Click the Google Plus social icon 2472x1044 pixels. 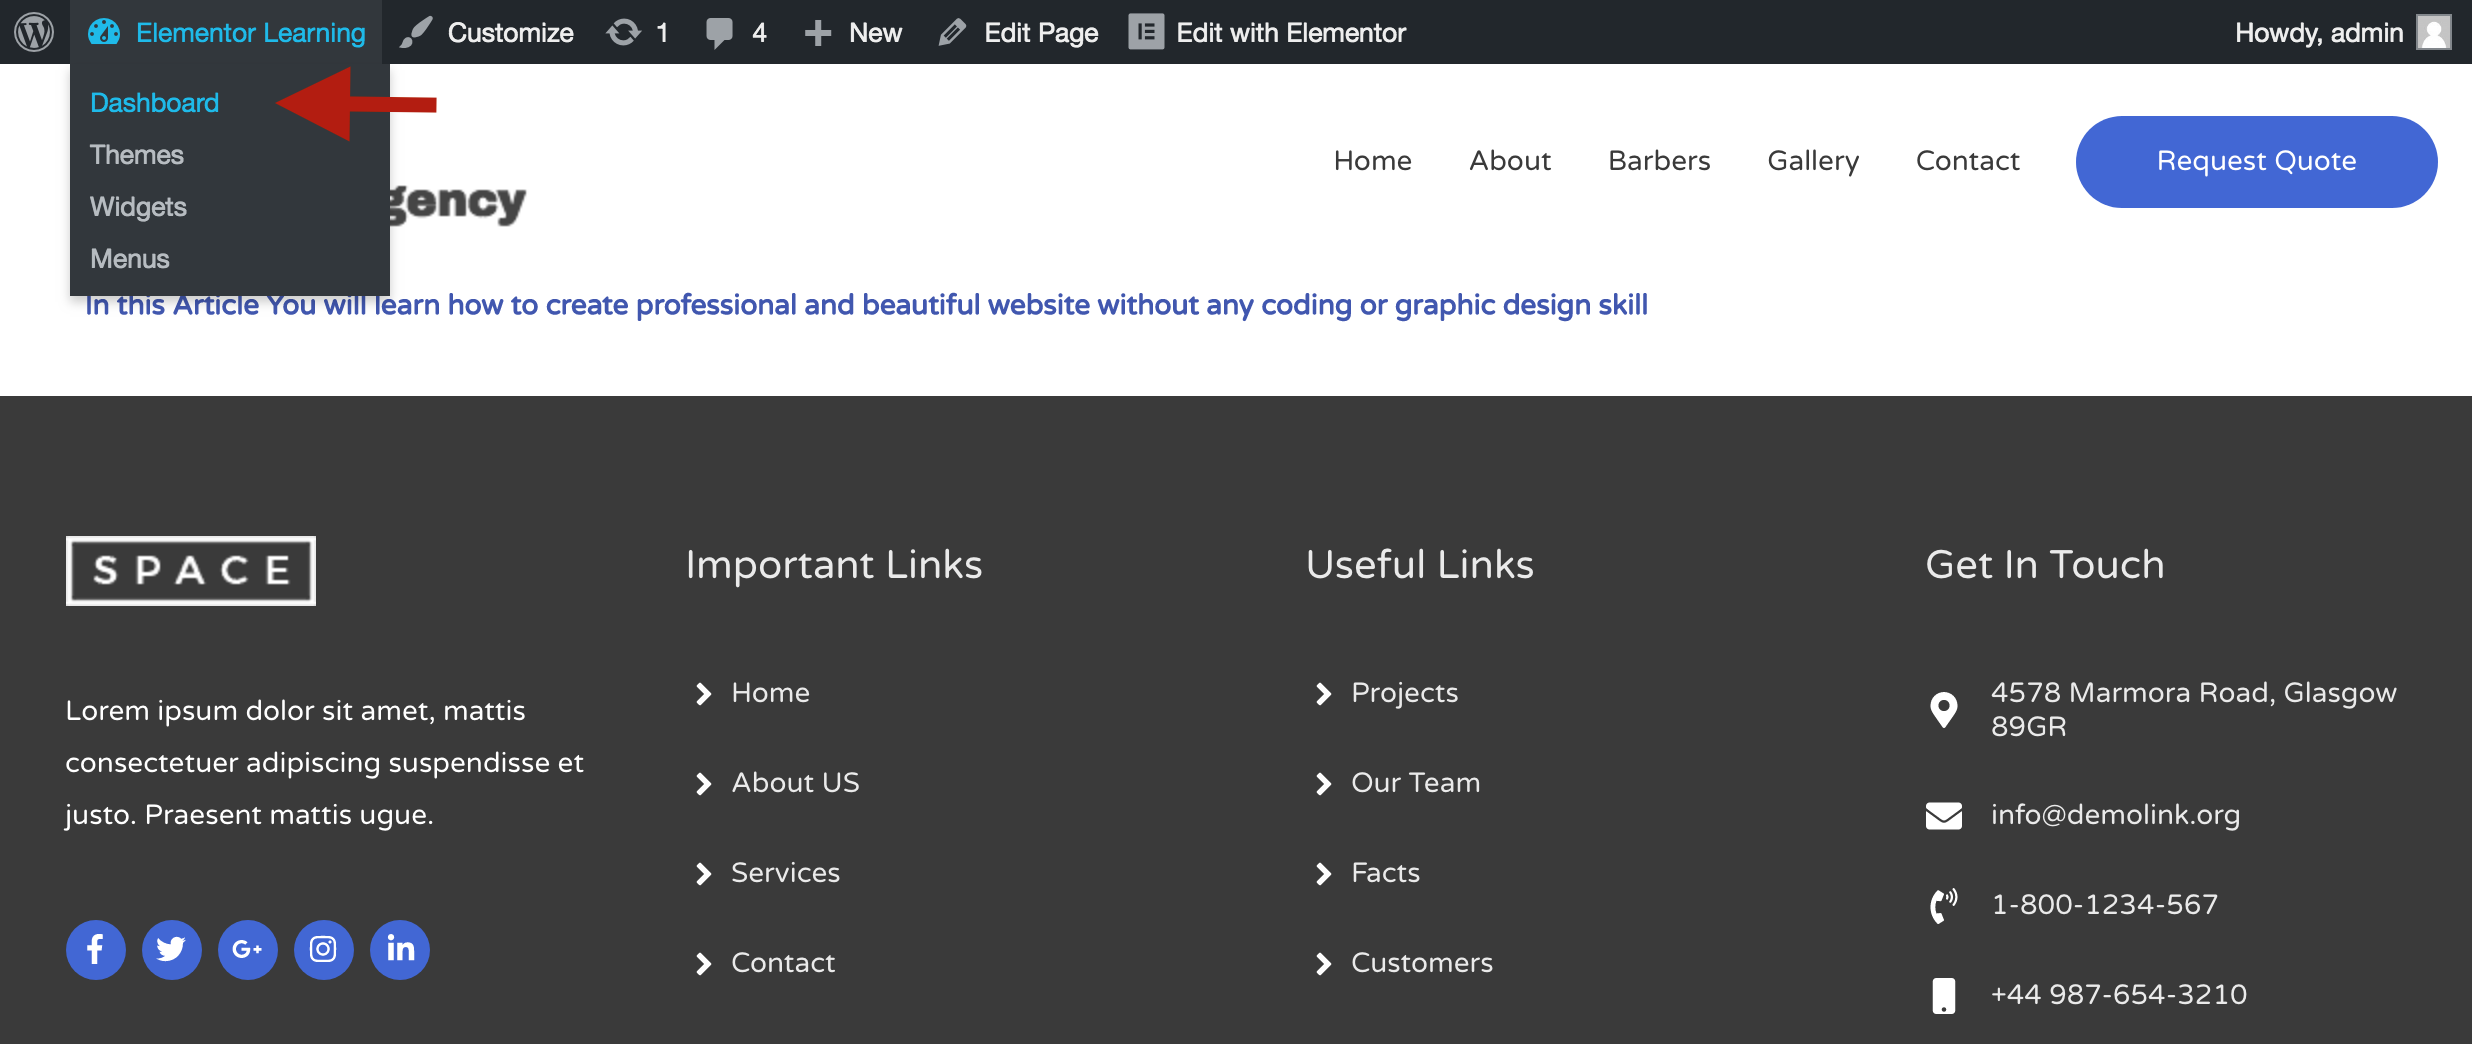coord(247,949)
